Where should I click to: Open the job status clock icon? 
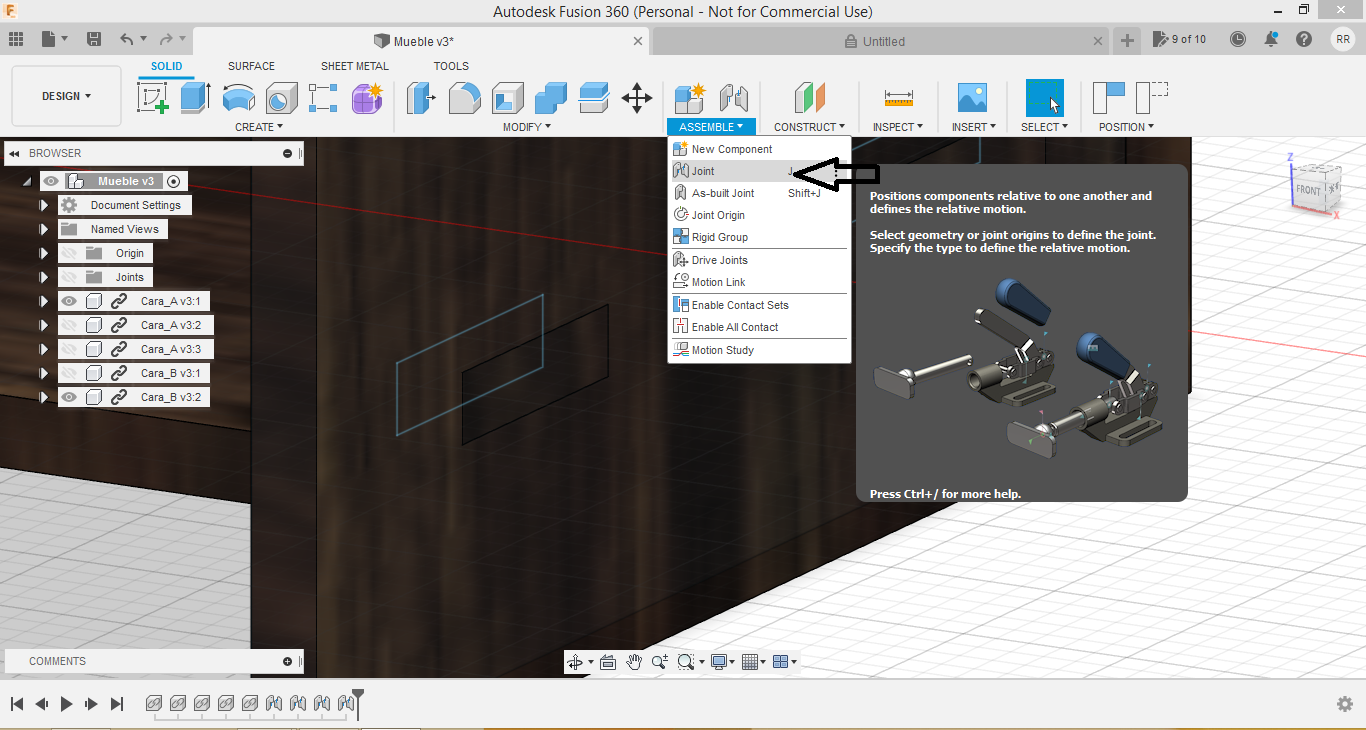pyautogui.click(x=1238, y=40)
